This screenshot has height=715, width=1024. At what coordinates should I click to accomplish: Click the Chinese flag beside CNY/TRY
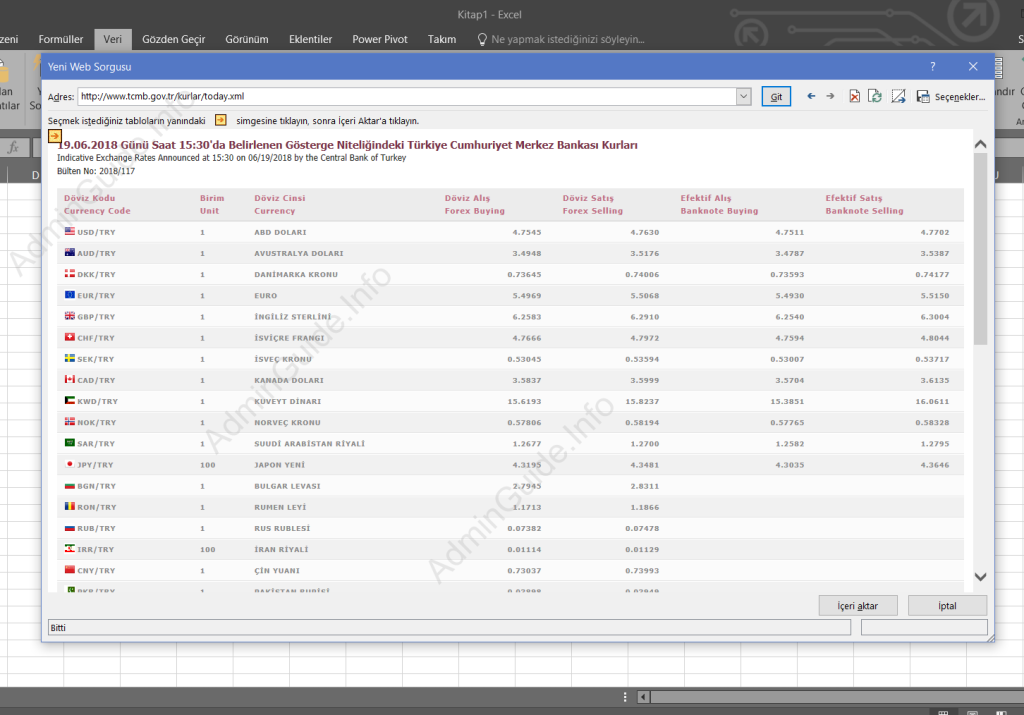[x=70, y=569]
